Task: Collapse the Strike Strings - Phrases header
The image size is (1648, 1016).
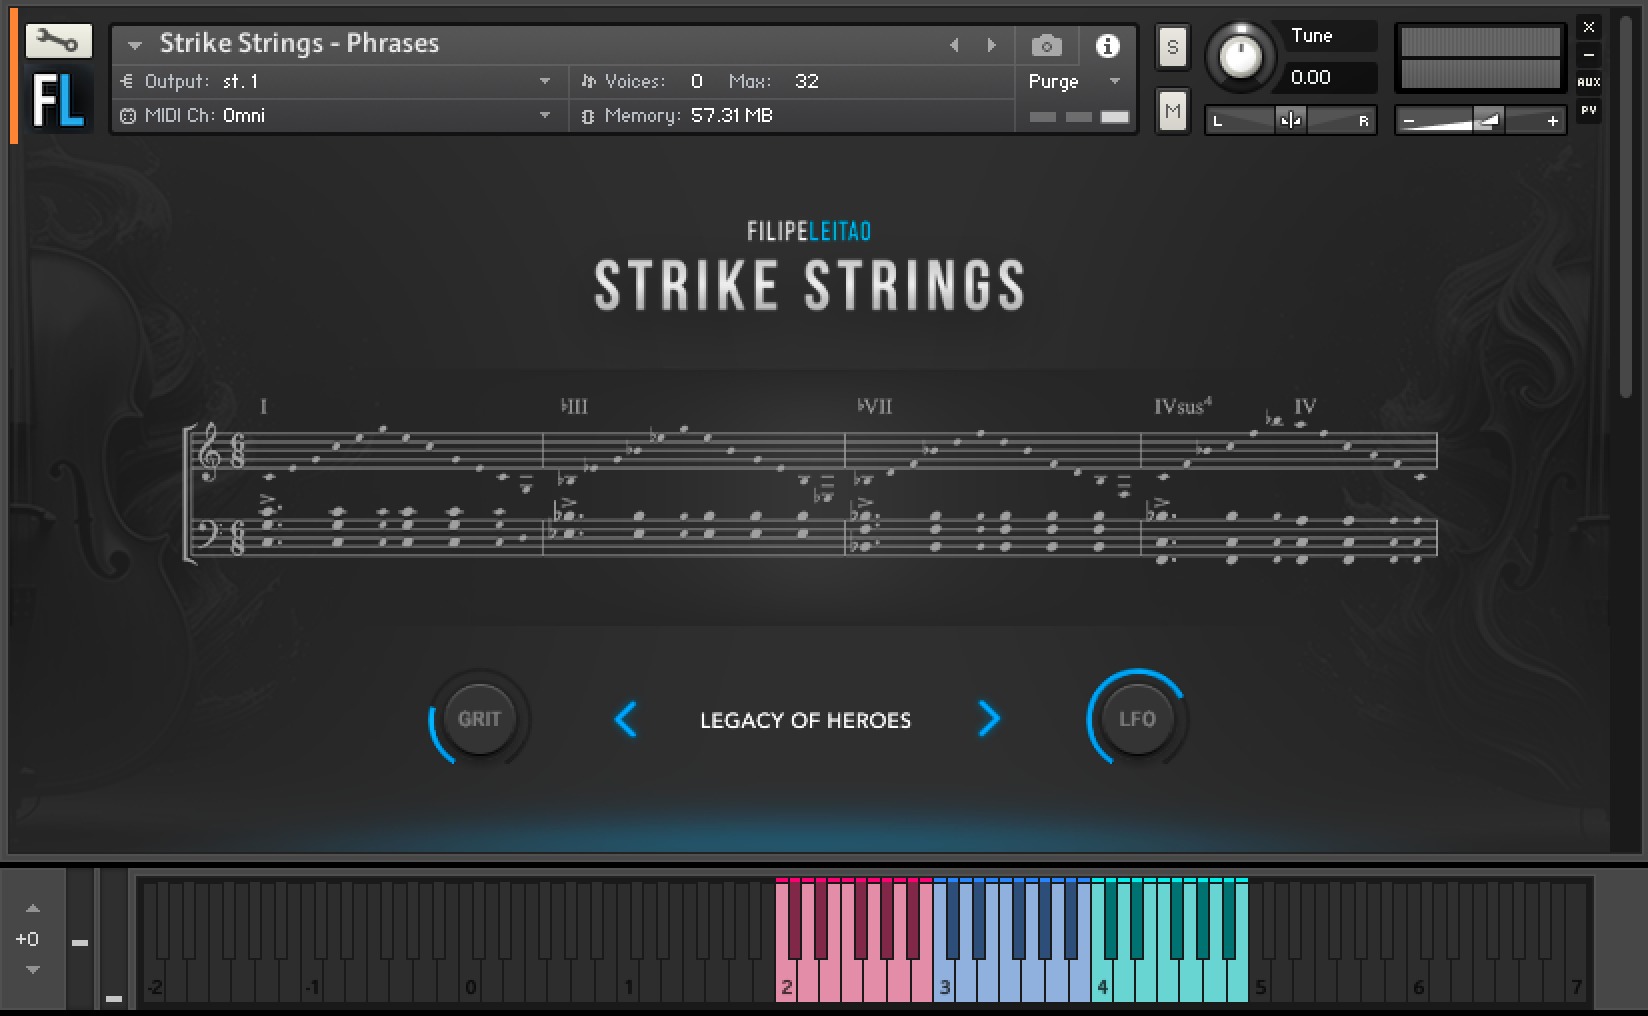Action: click(x=133, y=45)
